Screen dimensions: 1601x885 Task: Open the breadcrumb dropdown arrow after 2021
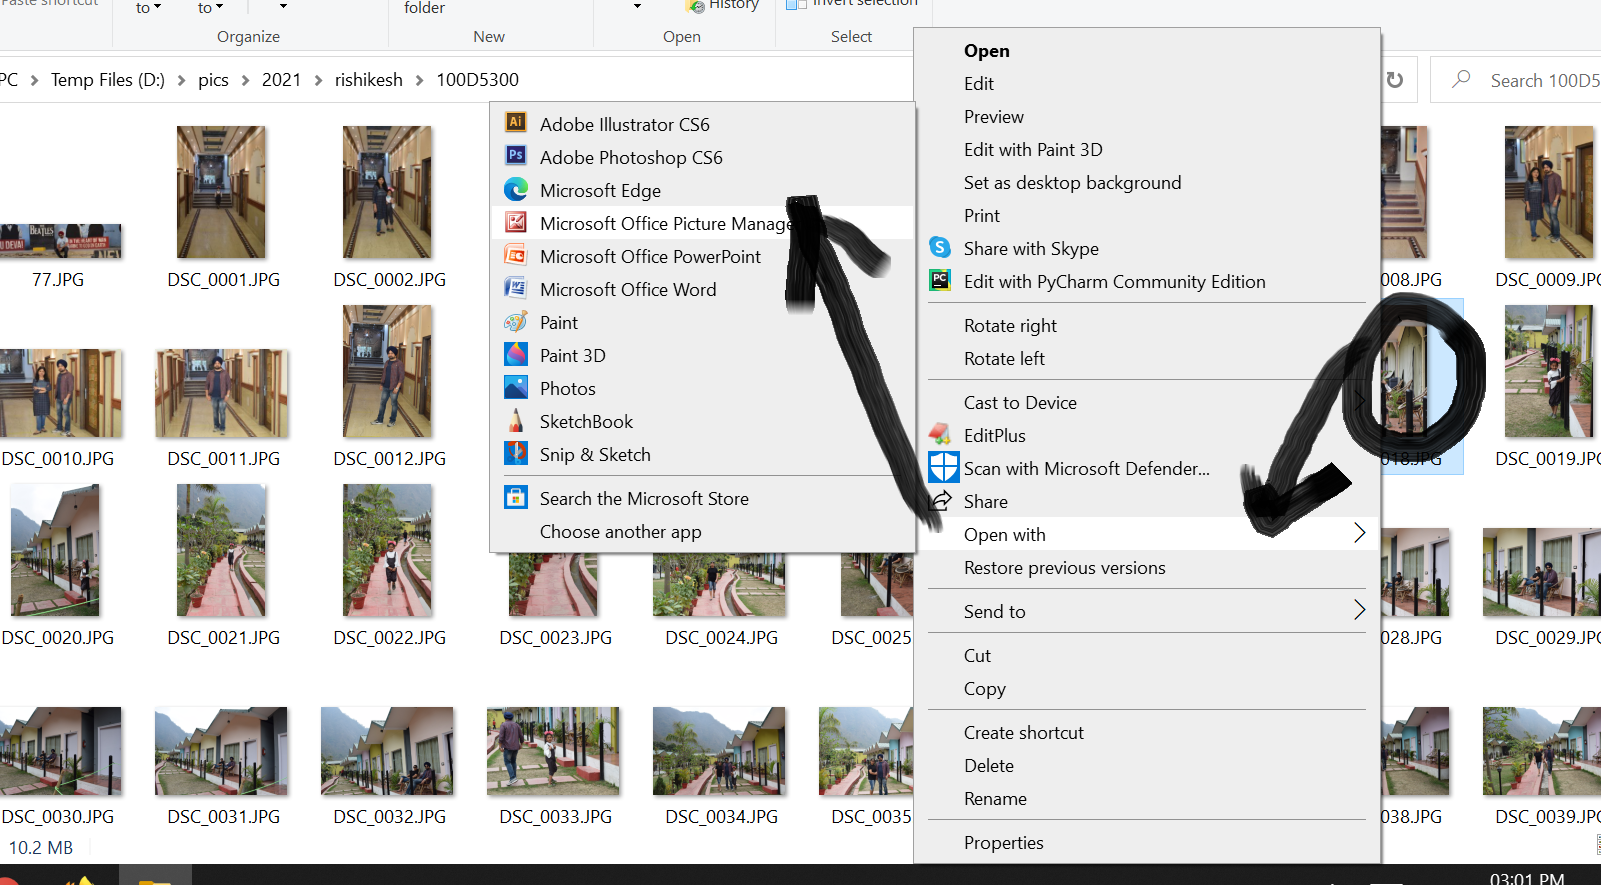(x=318, y=80)
